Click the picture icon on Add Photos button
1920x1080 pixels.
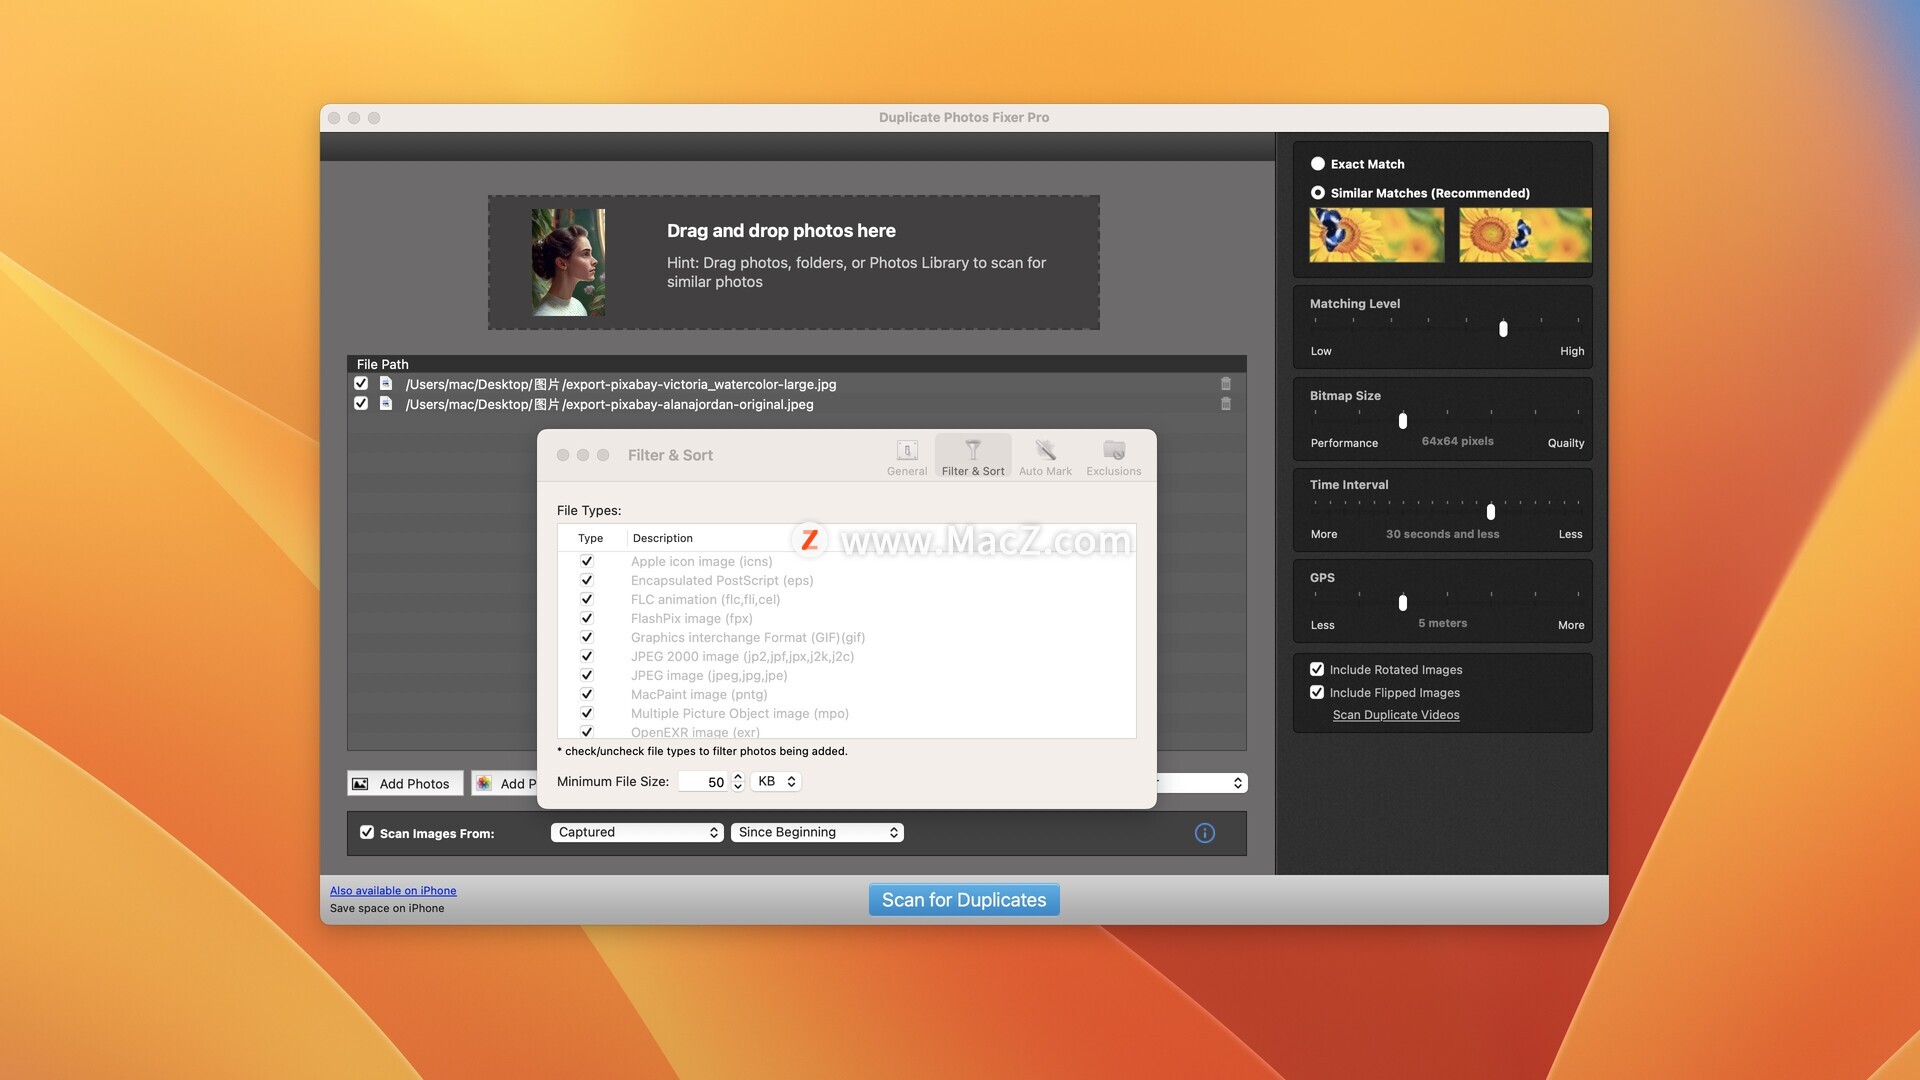(361, 784)
